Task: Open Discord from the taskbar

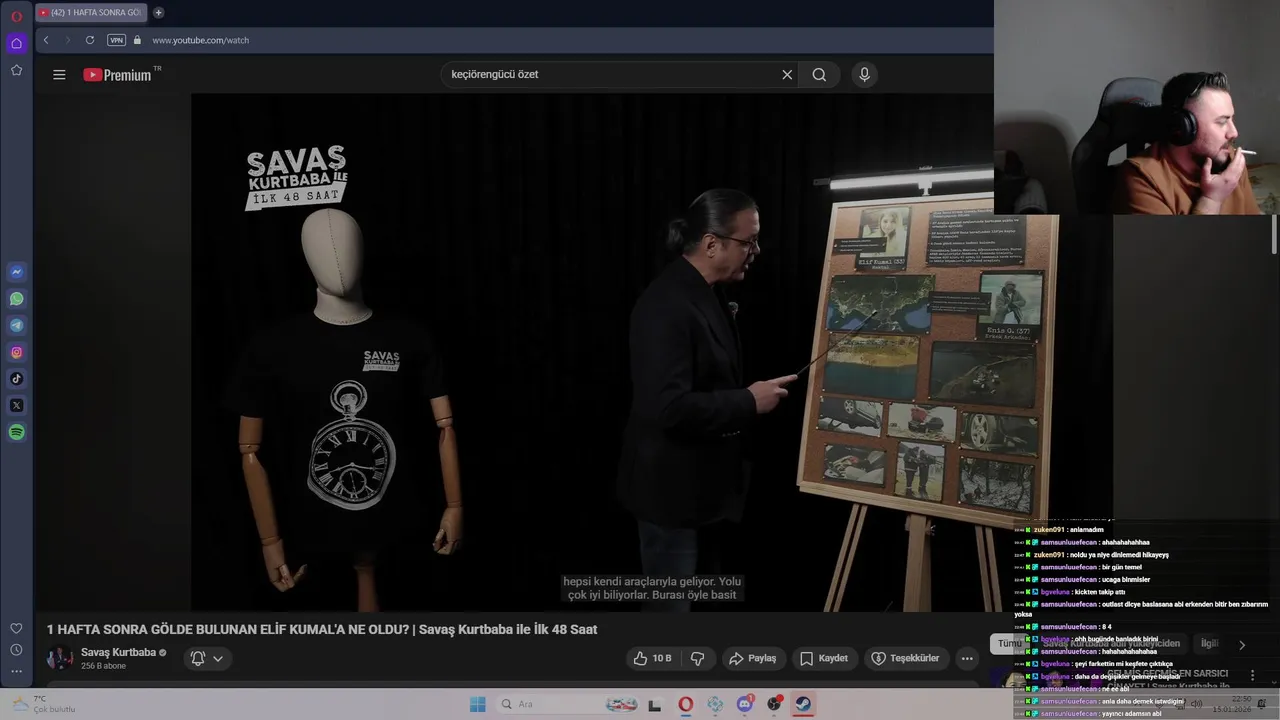Action: (x=744, y=704)
